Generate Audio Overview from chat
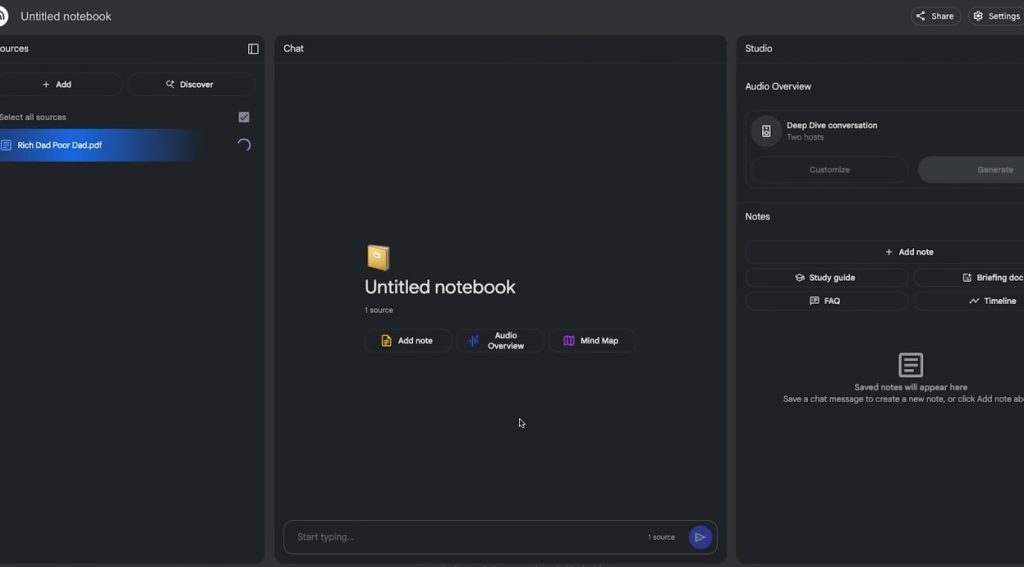 coord(500,341)
